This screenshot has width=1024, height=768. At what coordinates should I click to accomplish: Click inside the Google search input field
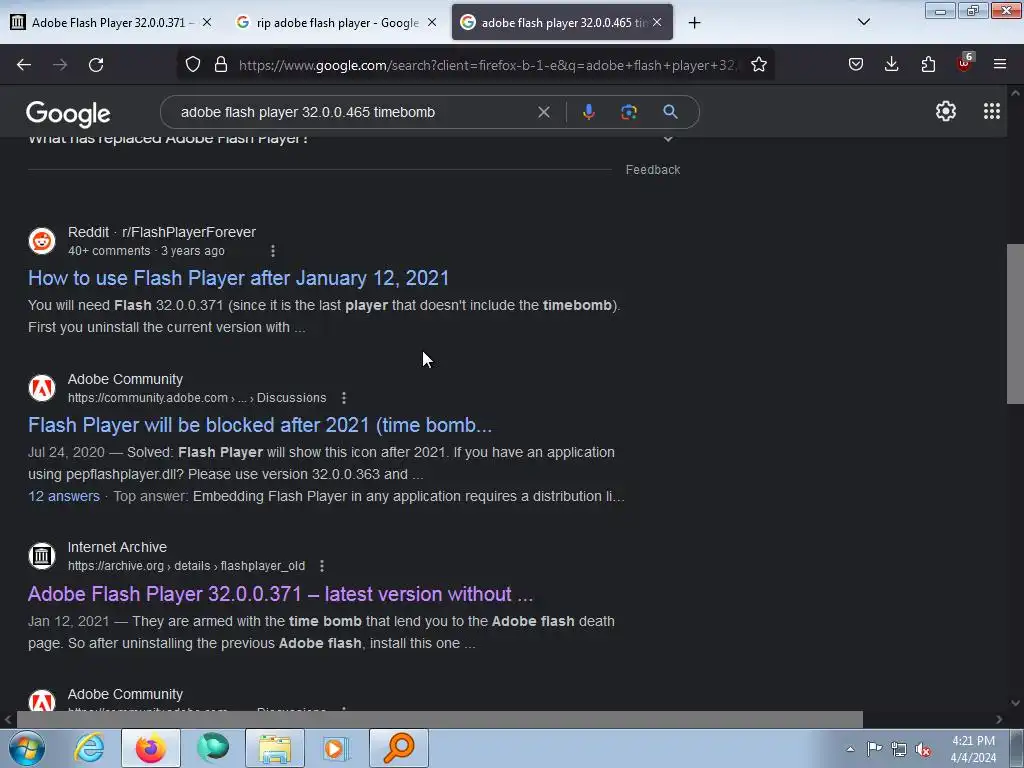[353, 112]
